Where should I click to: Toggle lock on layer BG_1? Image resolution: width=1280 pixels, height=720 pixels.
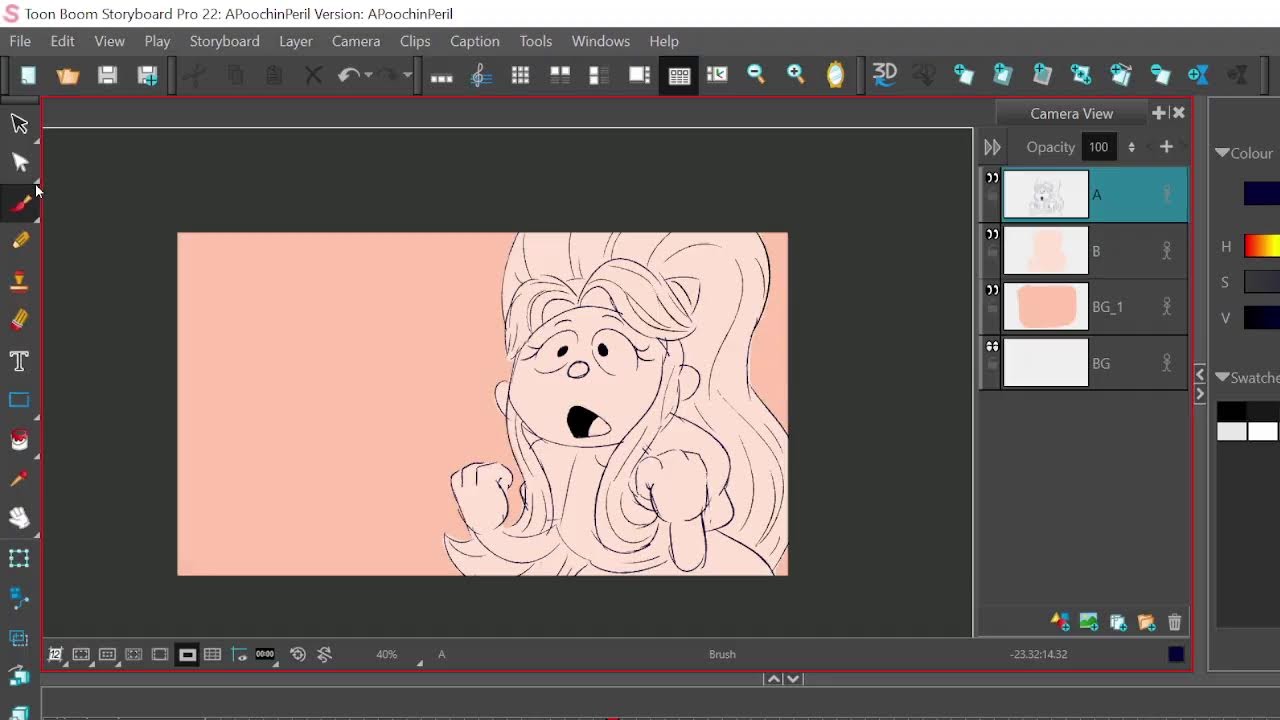pyautogui.click(x=992, y=309)
